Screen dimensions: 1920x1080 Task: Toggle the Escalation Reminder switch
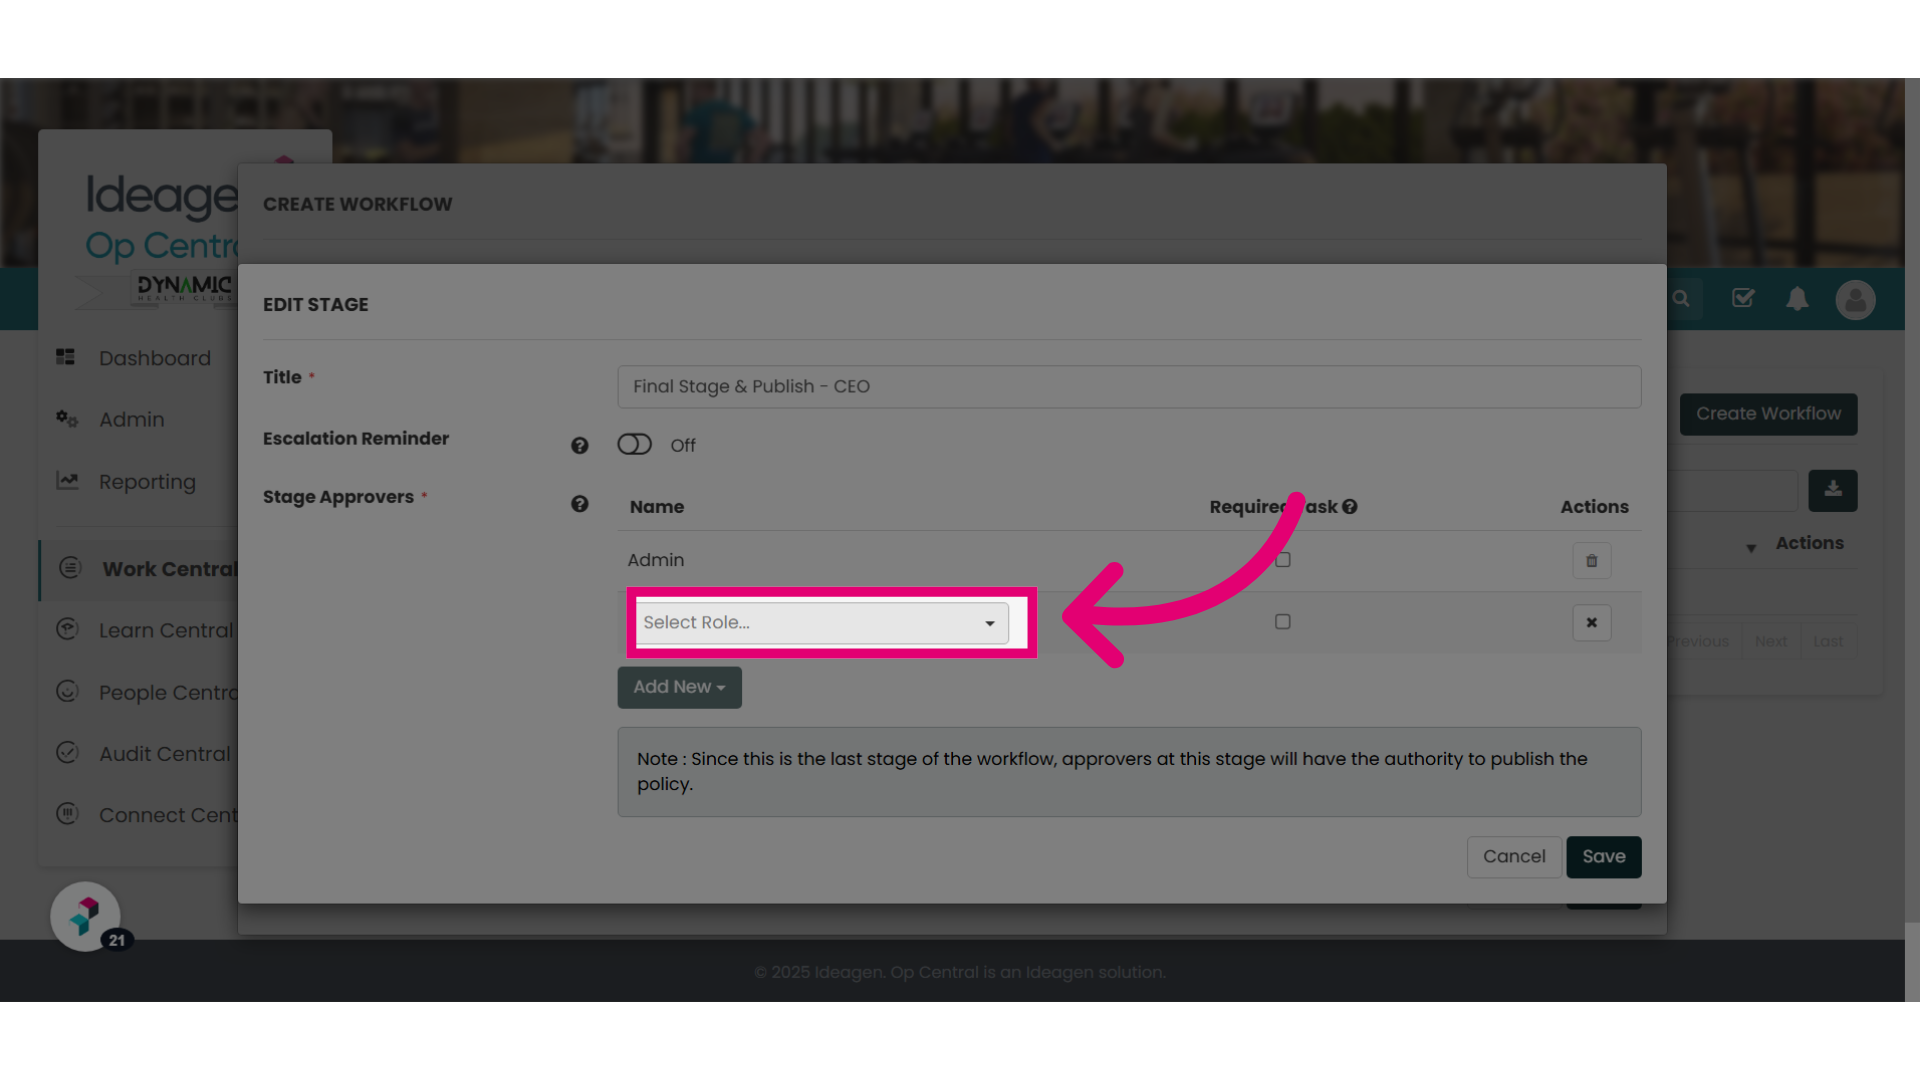click(634, 444)
